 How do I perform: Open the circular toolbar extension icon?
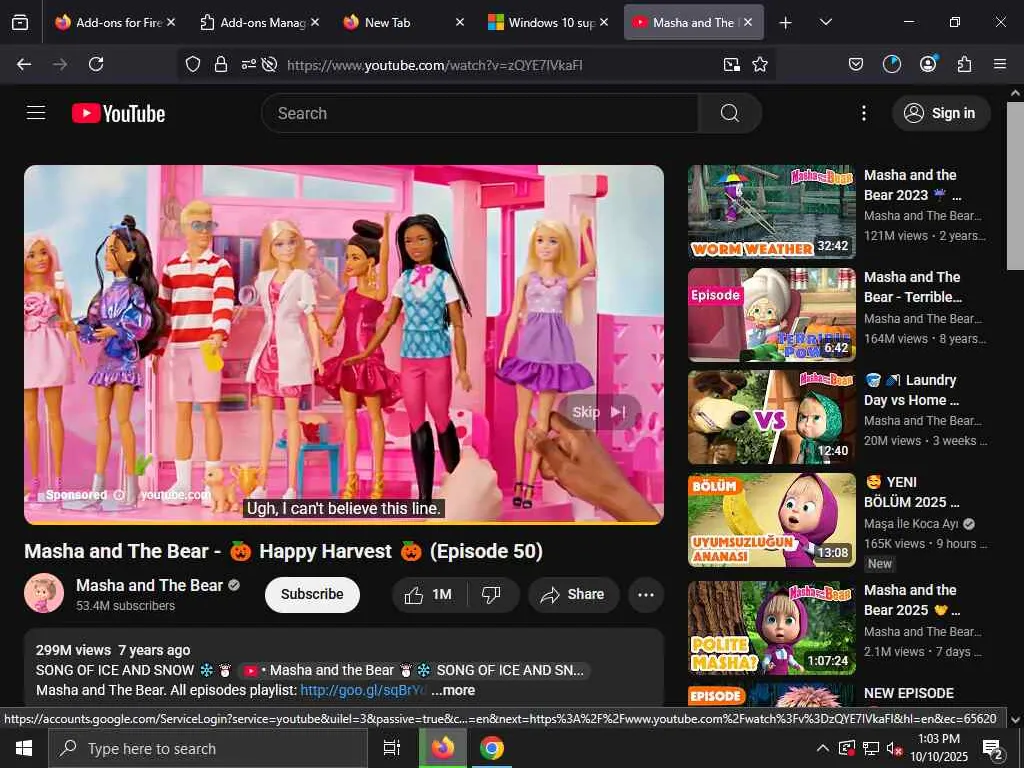pyautogui.click(x=891, y=64)
